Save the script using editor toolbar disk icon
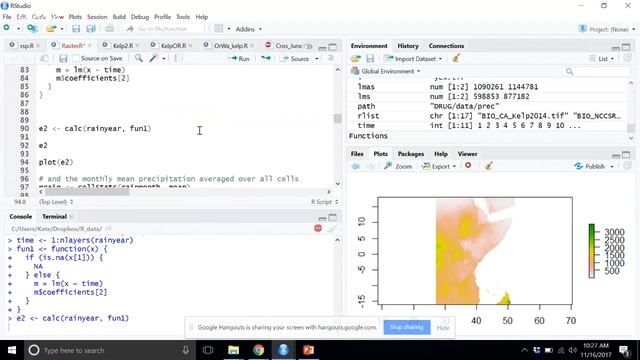Viewport: 640px width, 360px height. (x=63, y=58)
